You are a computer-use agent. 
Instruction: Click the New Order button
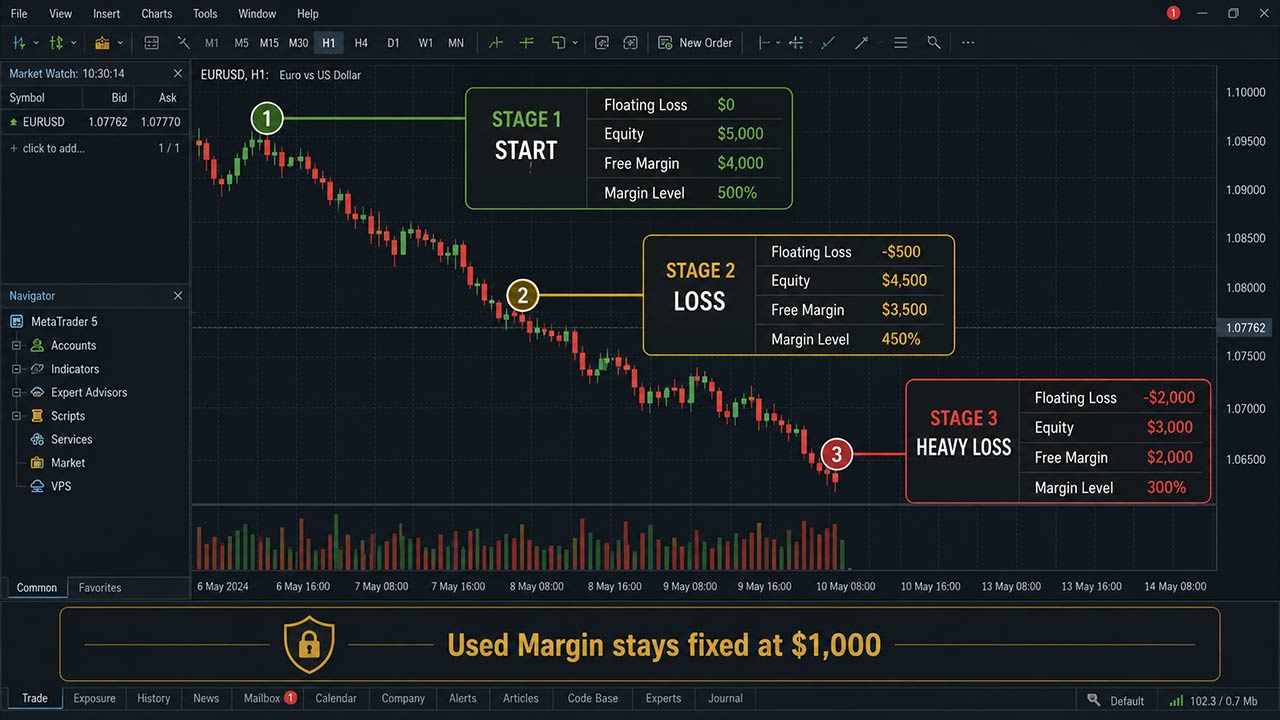(695, 43)
